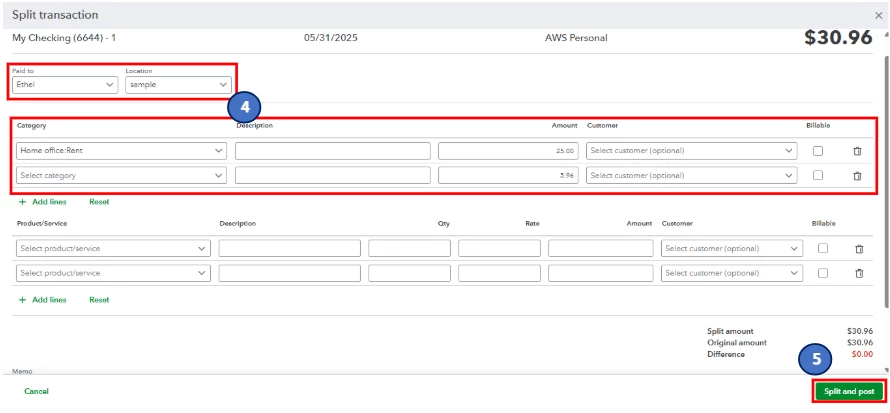Open the empty Select category dropdown
The image size is (890, 413).
pyautogui.click(x=121, y=175)
